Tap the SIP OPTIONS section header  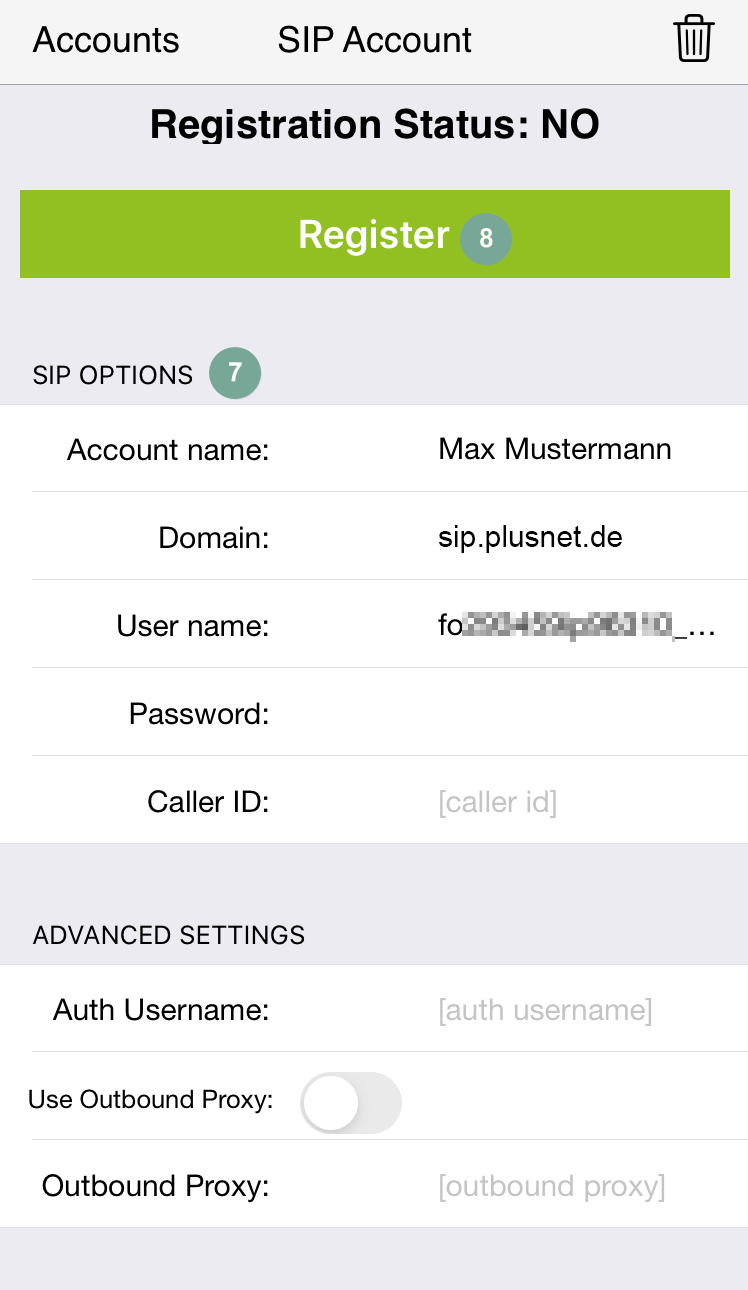click(113, 375)
